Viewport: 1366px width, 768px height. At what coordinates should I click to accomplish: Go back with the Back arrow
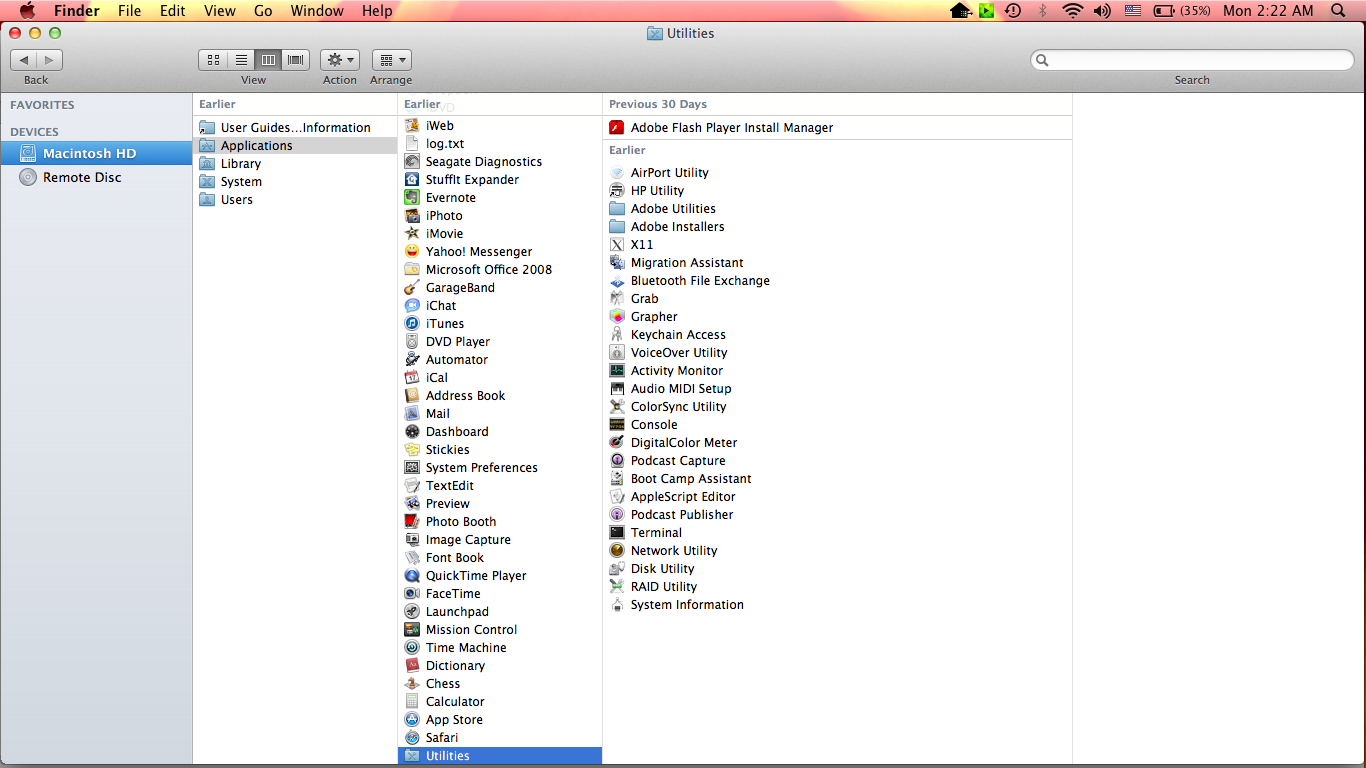24,60
